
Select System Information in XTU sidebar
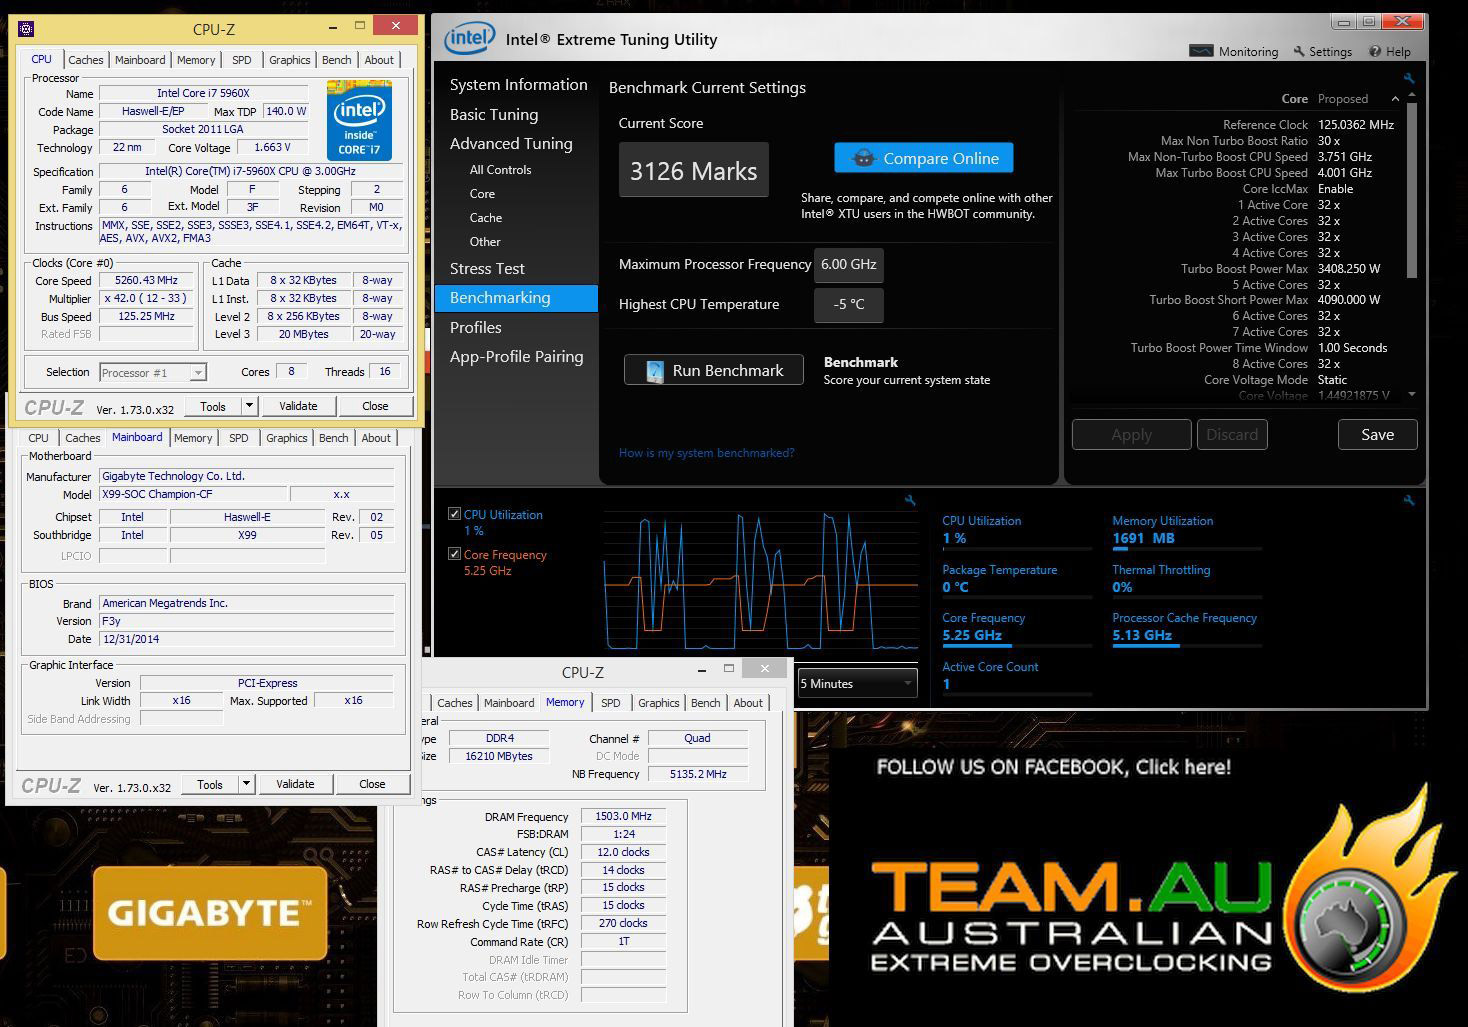518,85
